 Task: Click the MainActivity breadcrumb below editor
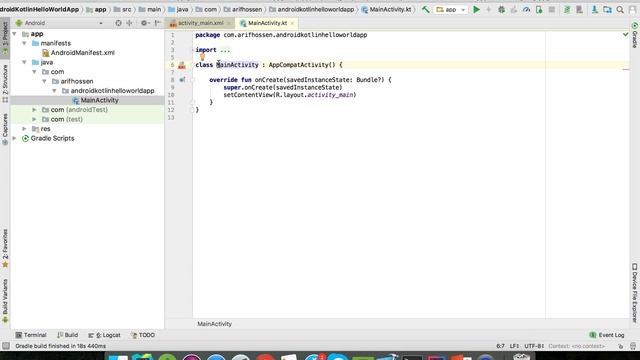(214, 324)
